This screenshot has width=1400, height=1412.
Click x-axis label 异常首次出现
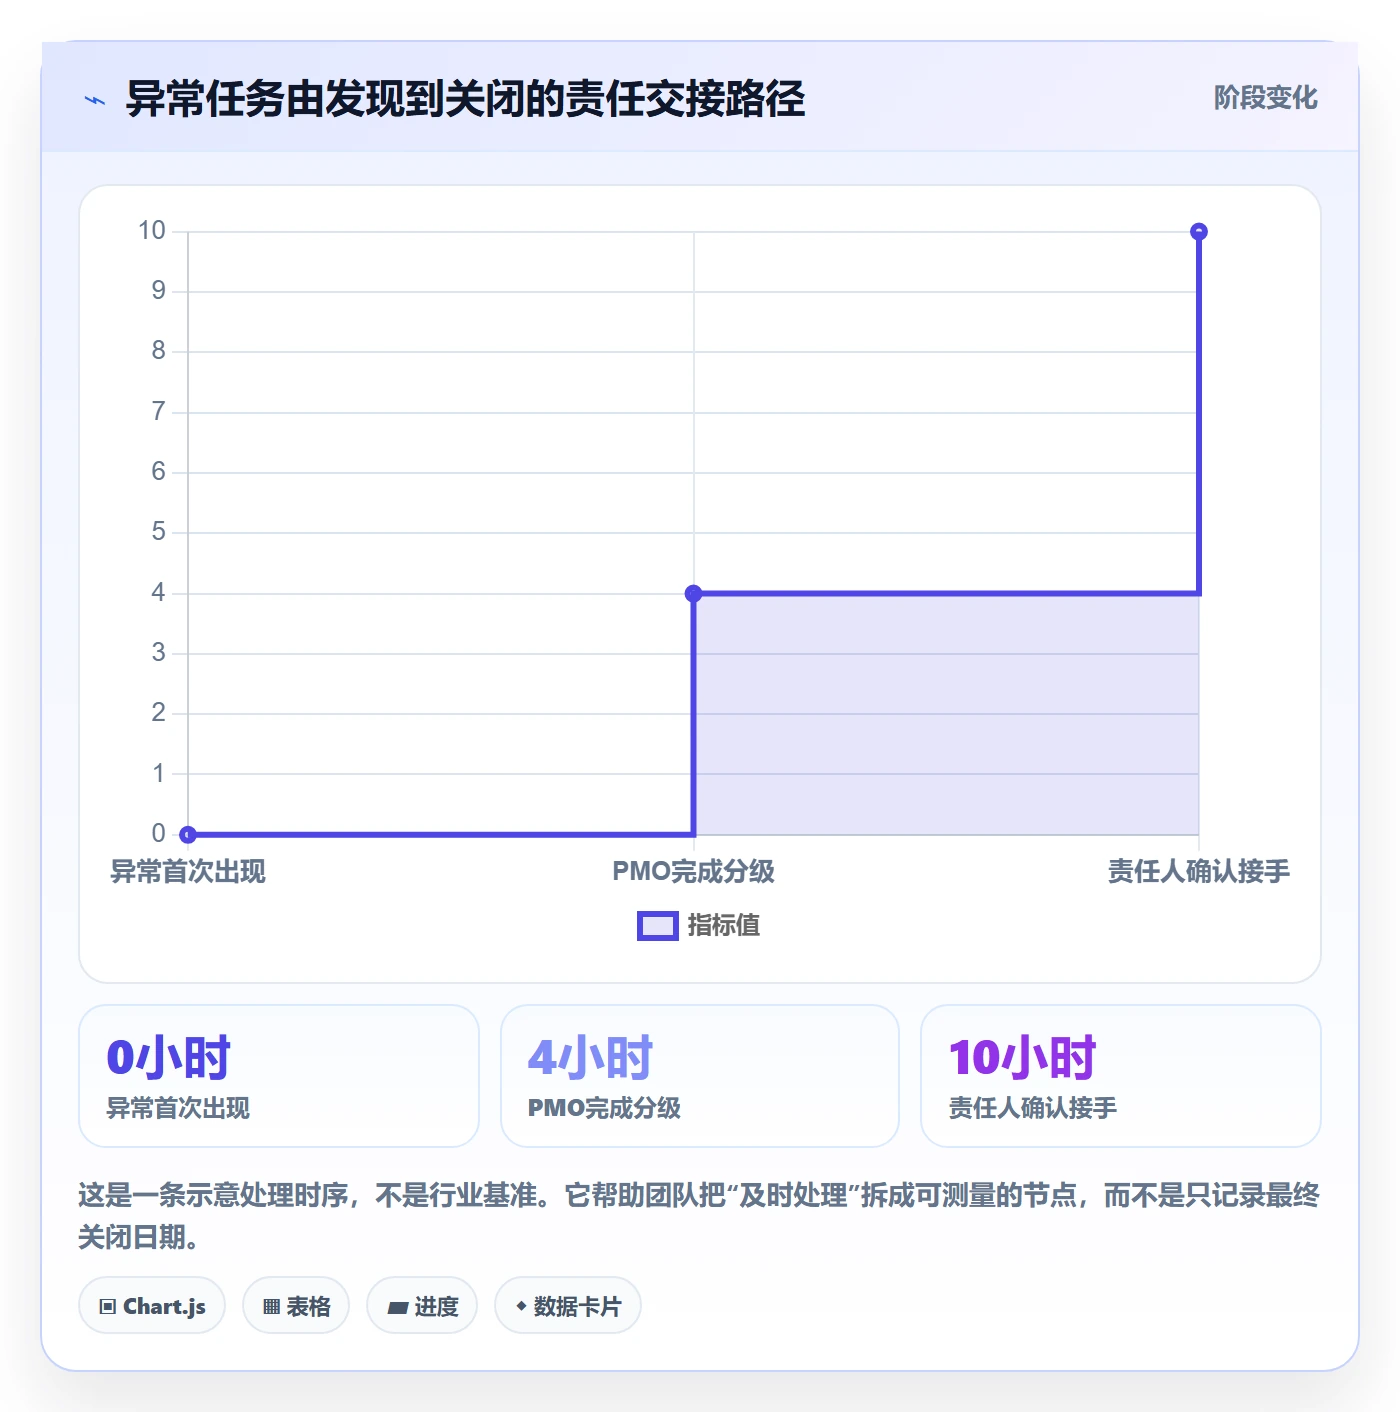coord(188,872)
